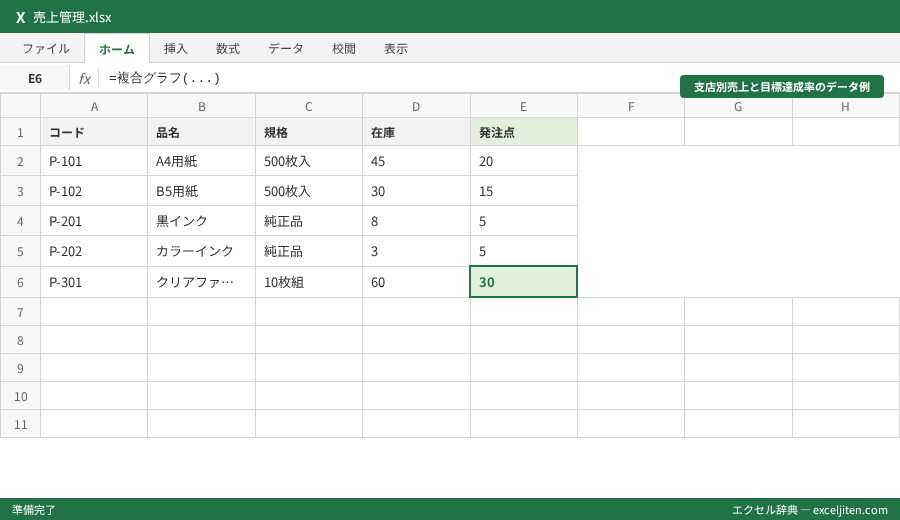Select column A header

(x=94, y=106)
